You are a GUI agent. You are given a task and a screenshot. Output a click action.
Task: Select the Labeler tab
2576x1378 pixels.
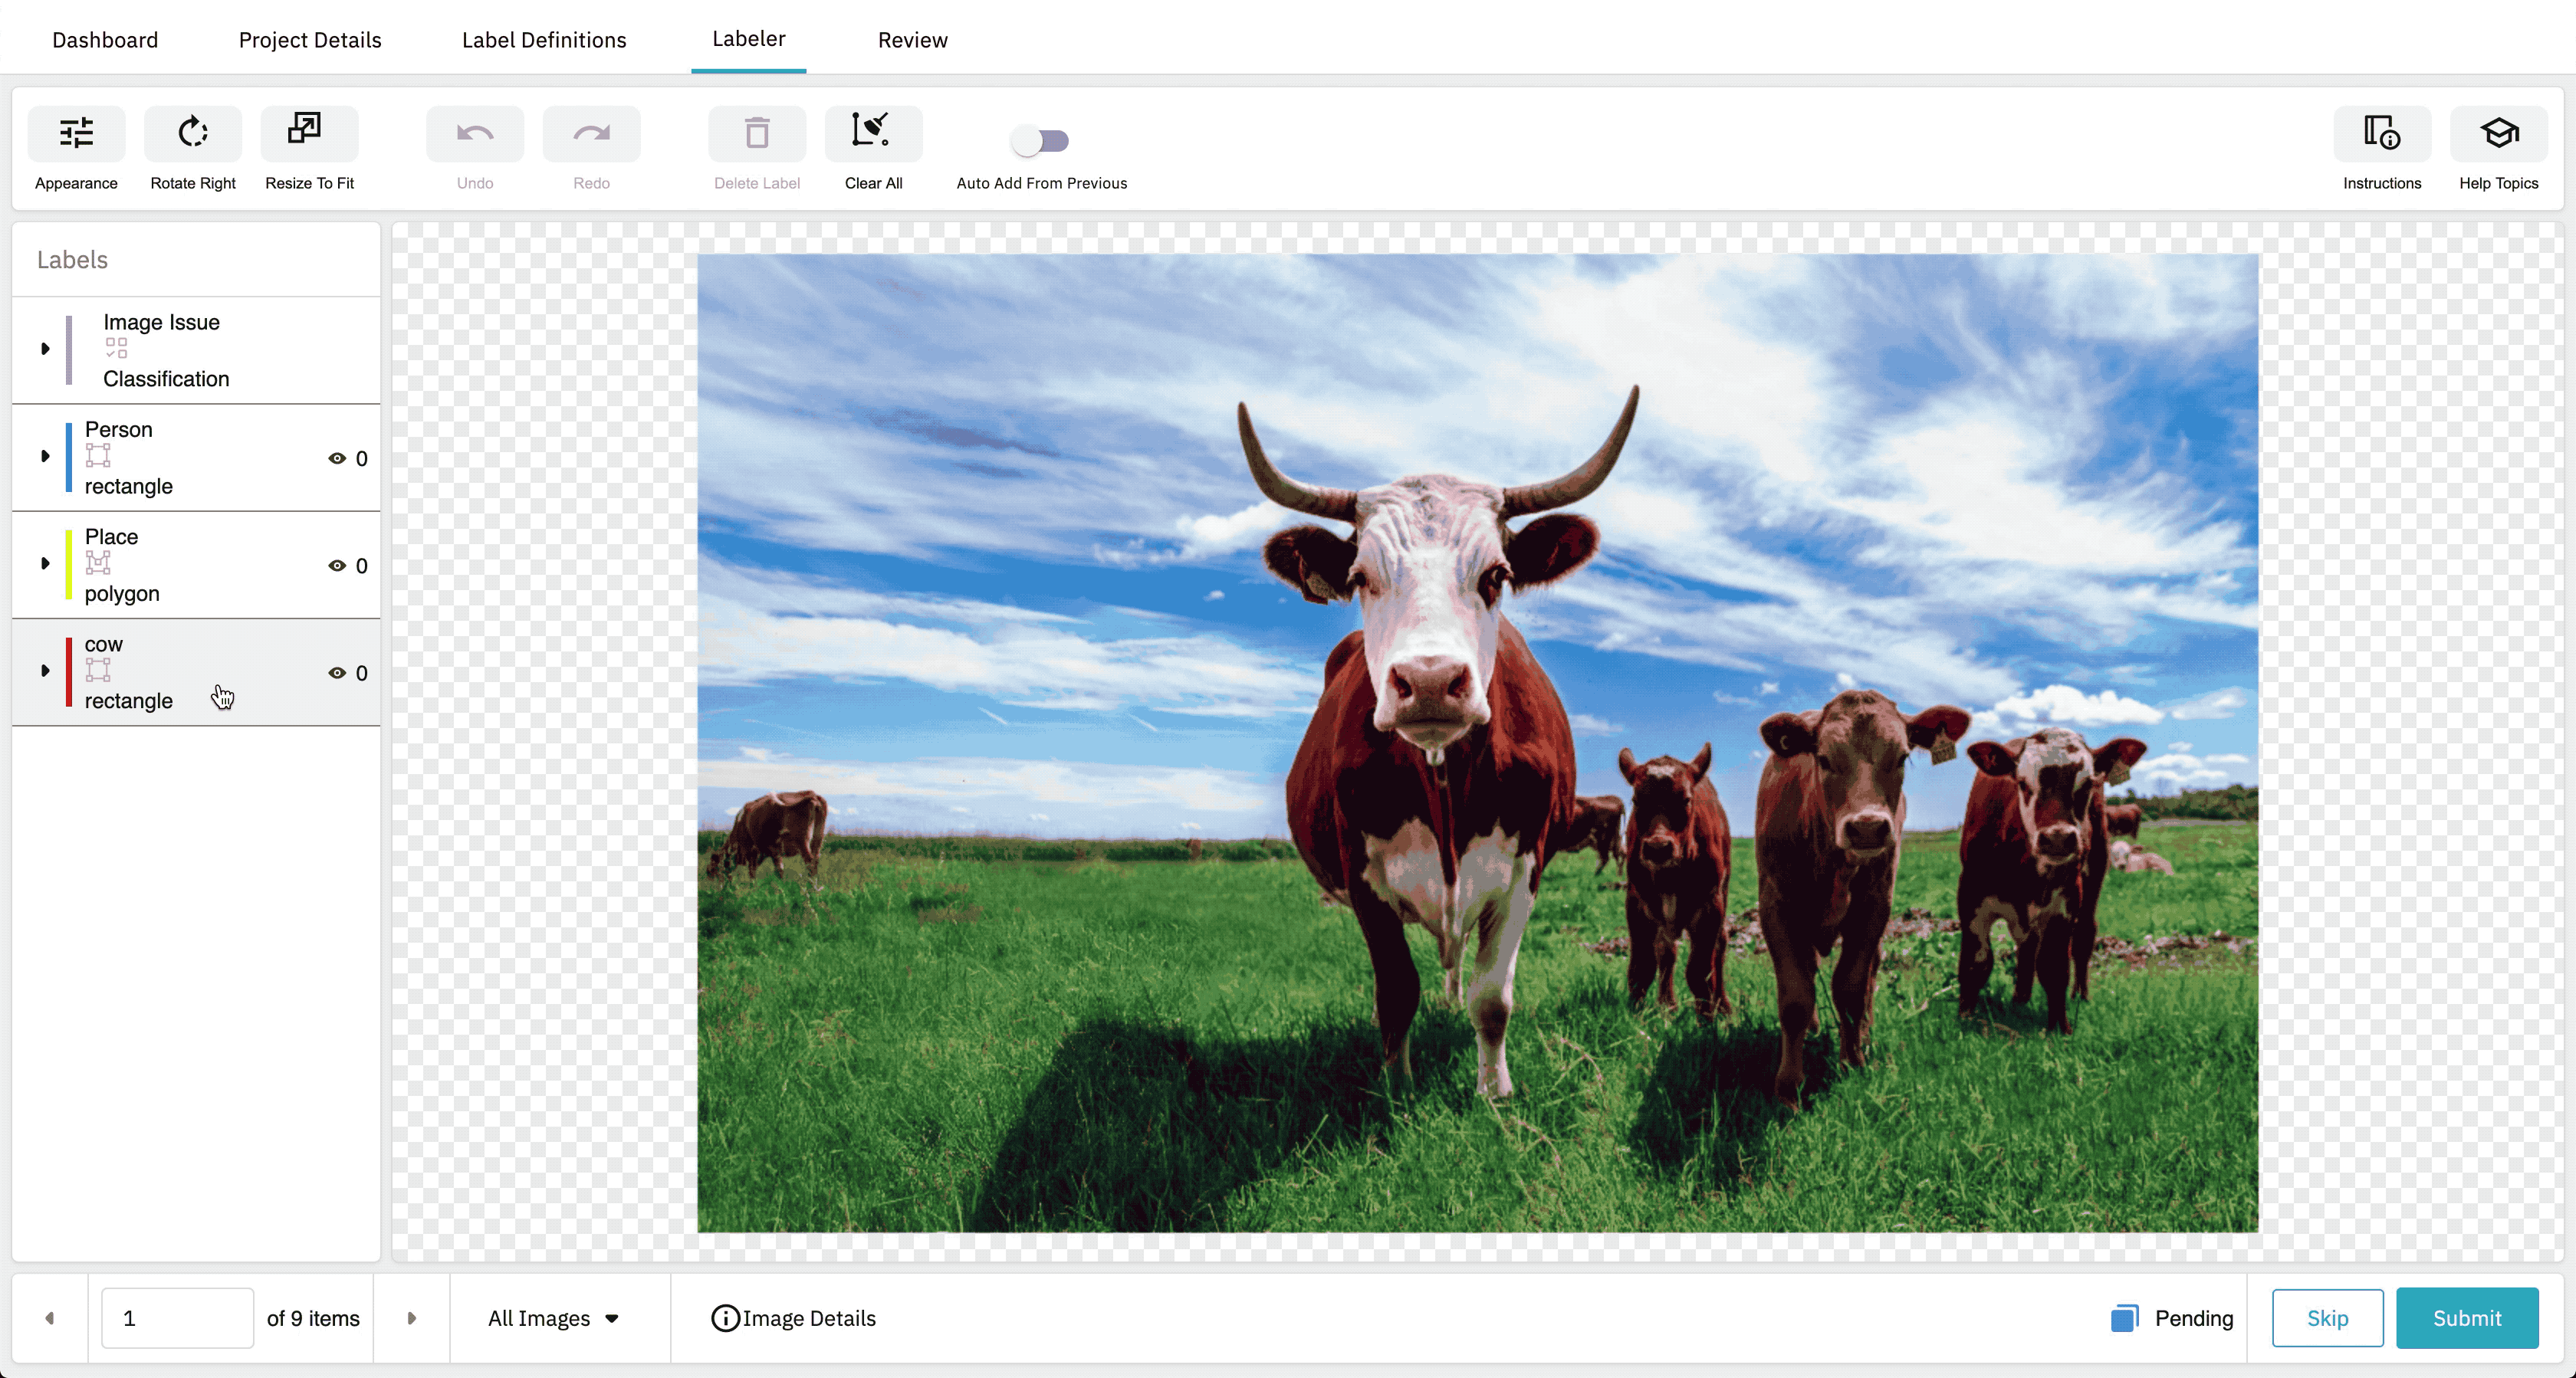[x=749, y=39]
